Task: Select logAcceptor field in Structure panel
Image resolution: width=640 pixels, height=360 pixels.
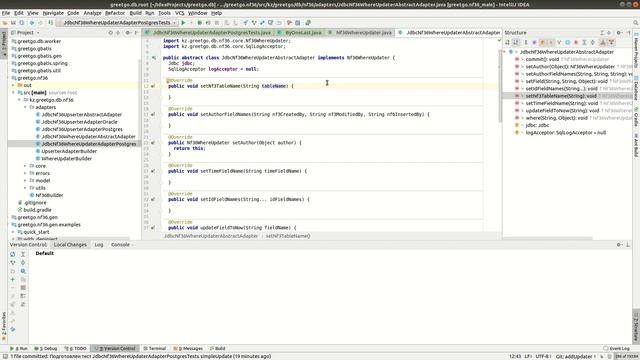Action: tap(565, 133)
